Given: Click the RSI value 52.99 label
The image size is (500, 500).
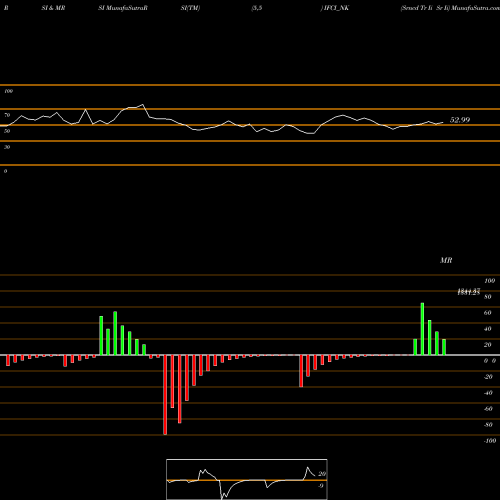Looking at the screenshot, I should pos(460,120).
